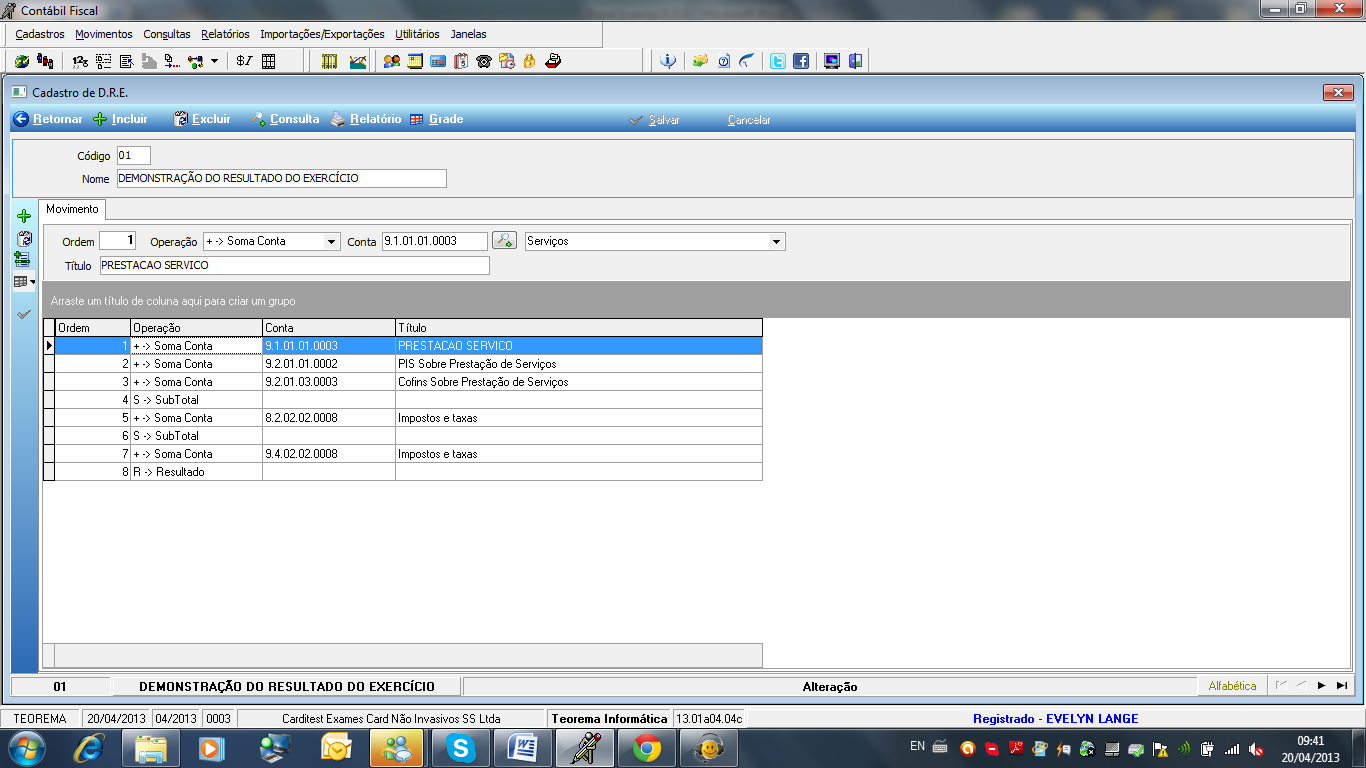Viewport: 1366px width, 768px height.
Task: Open the Facebook icon on the toolbar
Action: 801,61
